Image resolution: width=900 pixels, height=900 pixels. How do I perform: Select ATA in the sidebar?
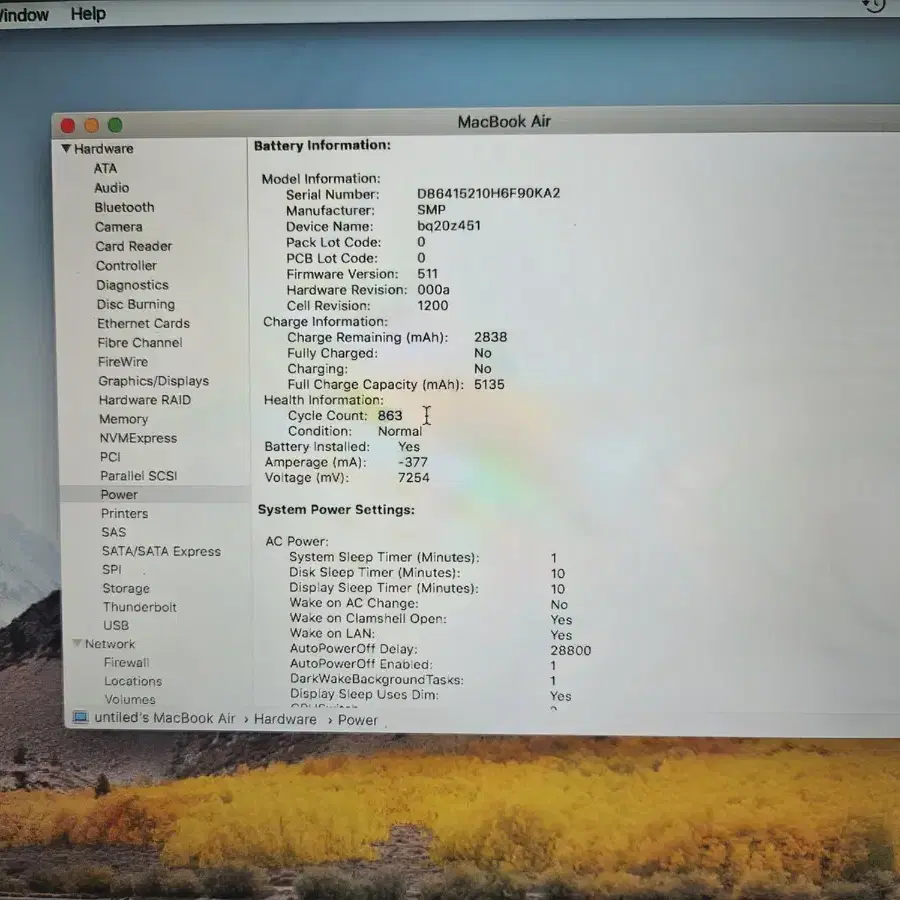click(106, 168)
